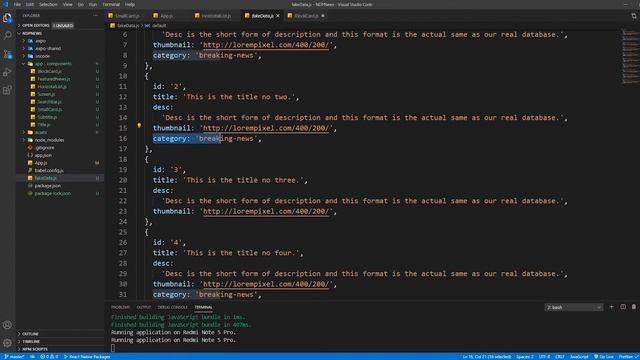Click the CRLF end of line setting
The height and width of the screenshot is (360, 640).
click(x=560, y=357)
